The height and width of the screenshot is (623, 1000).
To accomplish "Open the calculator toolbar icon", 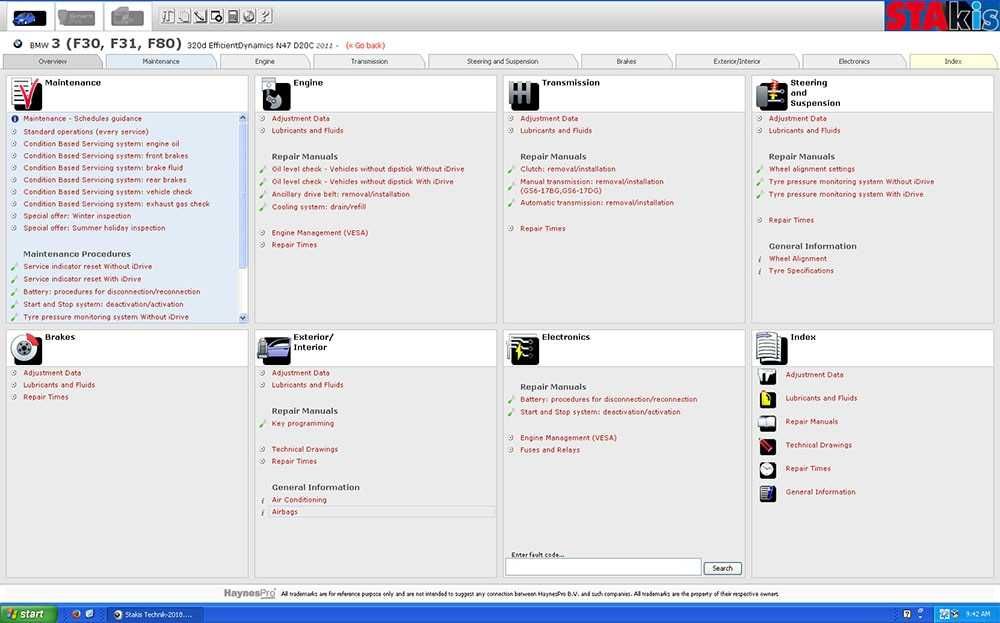I will [233, 17].
